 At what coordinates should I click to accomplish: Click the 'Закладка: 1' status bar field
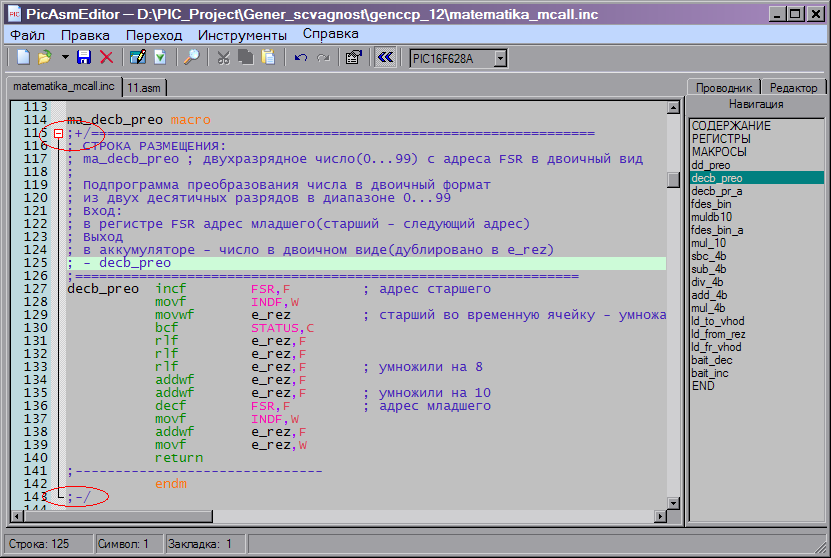(205, 544)
